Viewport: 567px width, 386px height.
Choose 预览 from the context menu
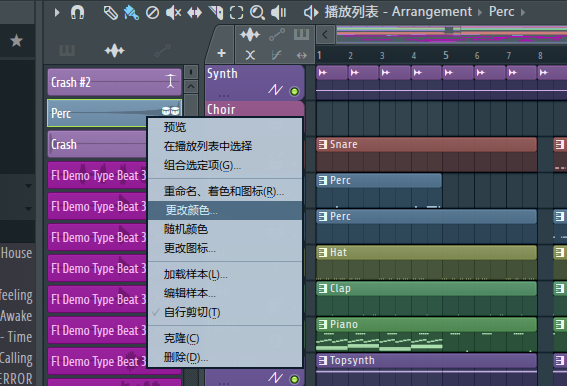225,127
